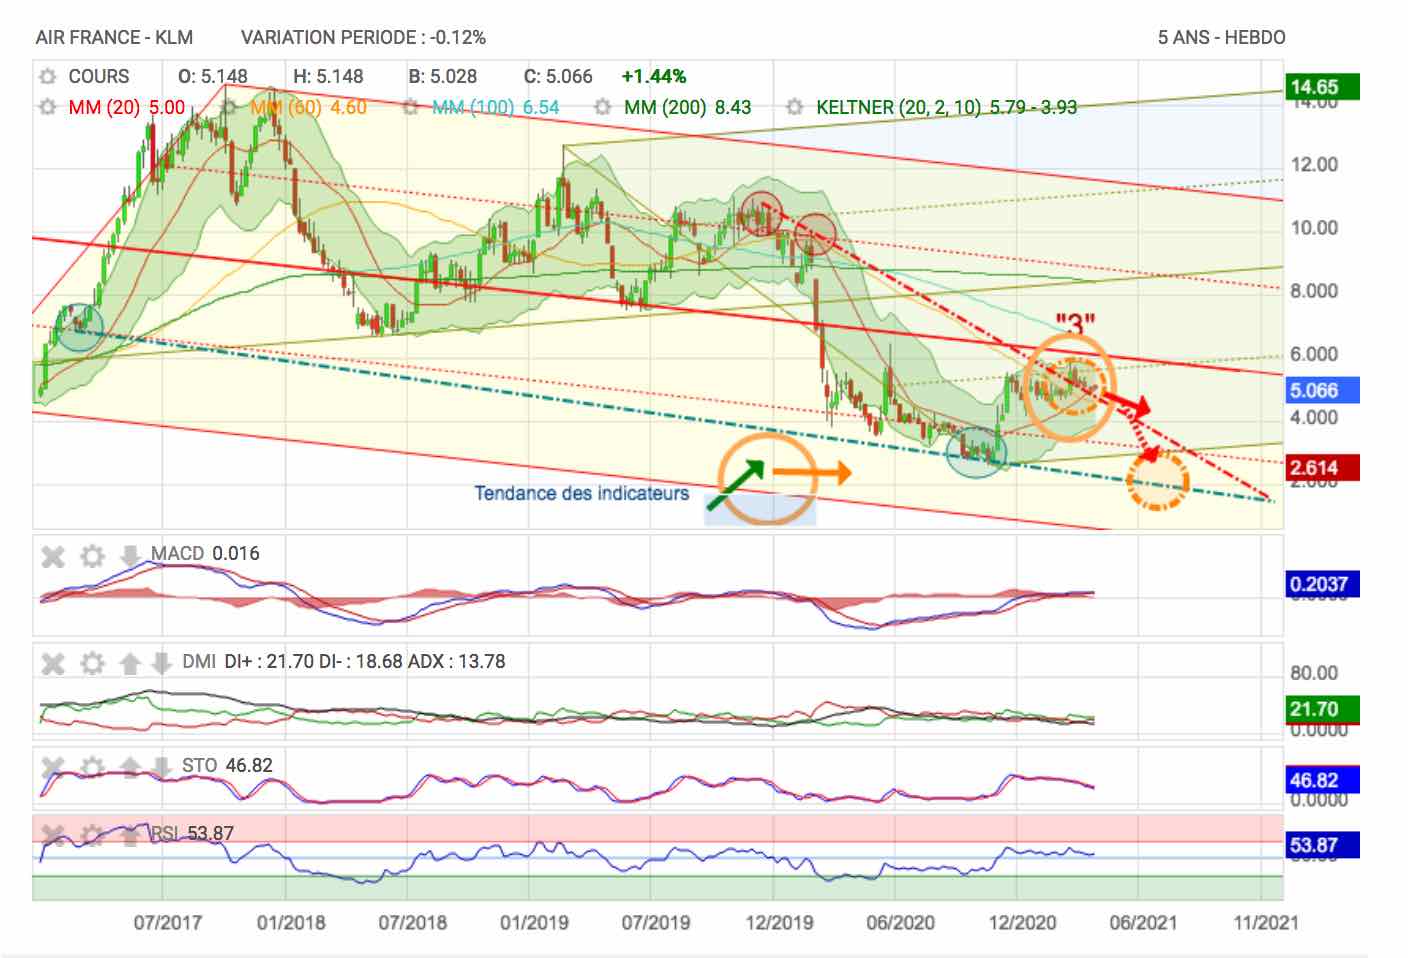
Task: Click the MM (60) 4.60 label
Action: (308, 107)
